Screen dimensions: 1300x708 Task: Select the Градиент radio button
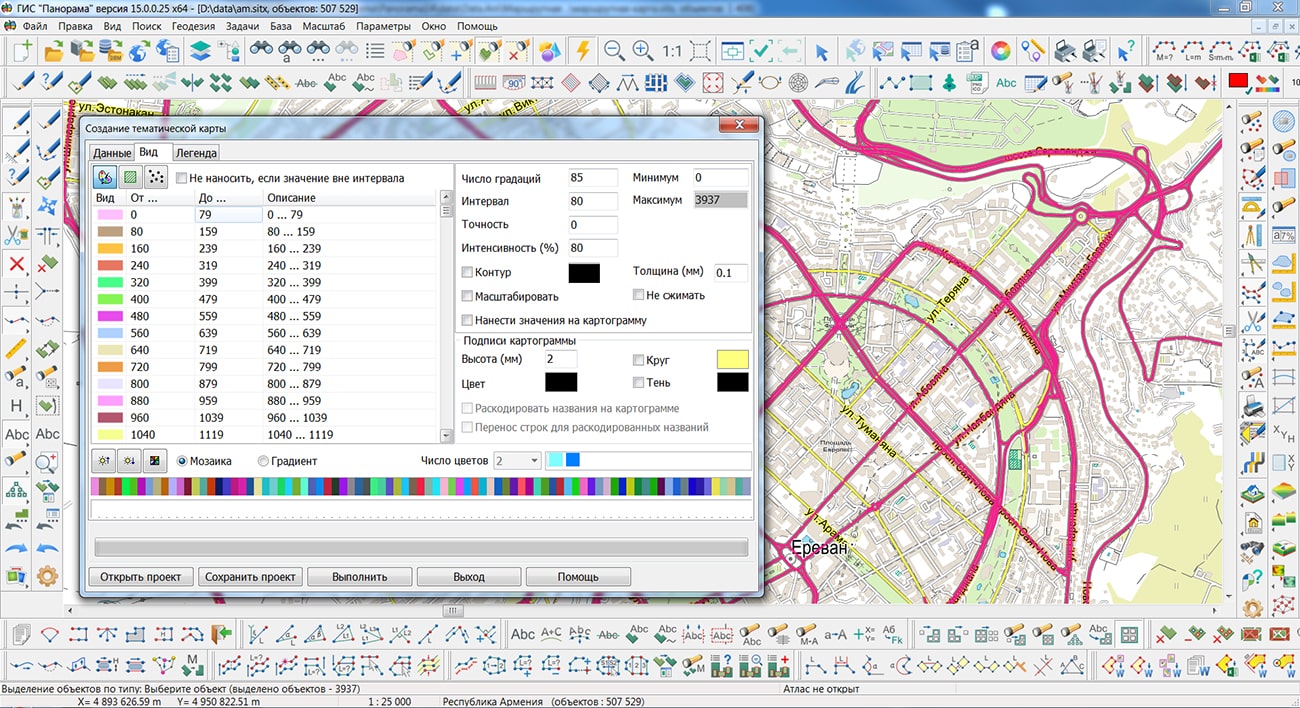pos(264,461)
